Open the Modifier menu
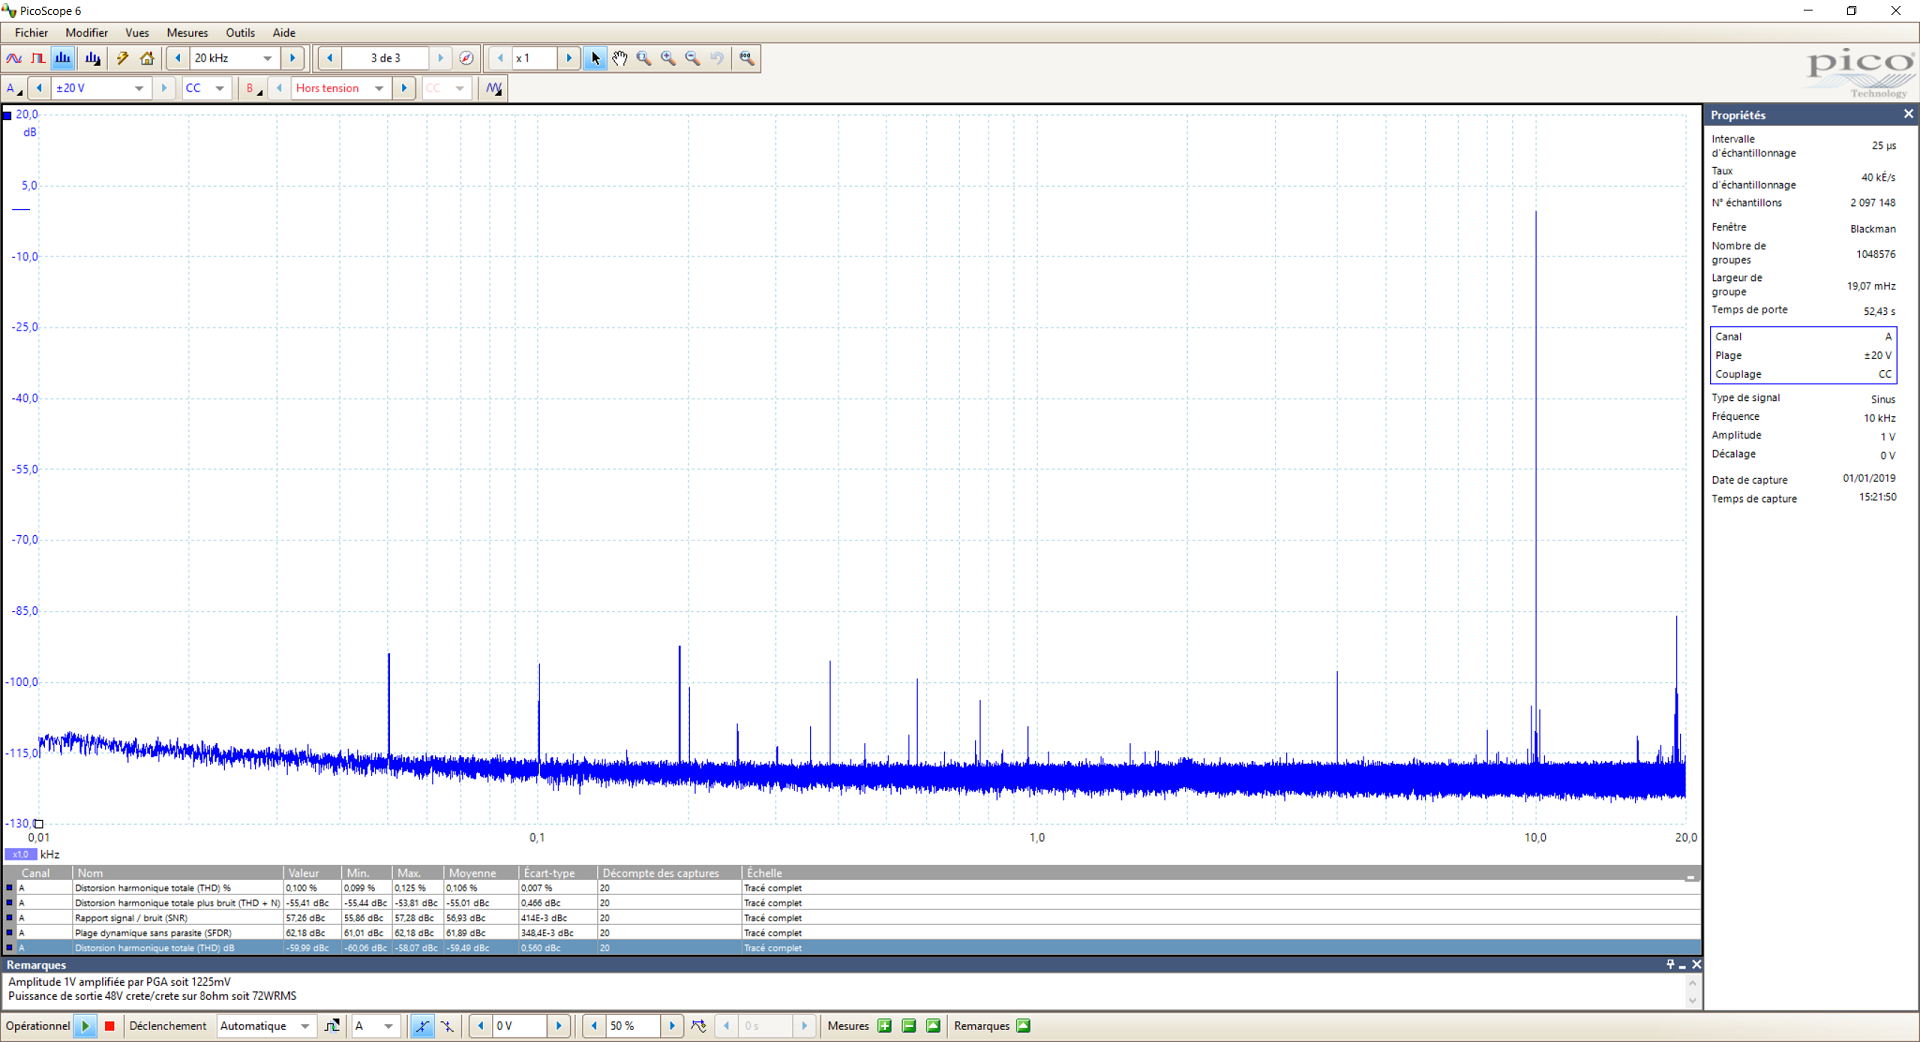Screen dimensions: 1920x1042 pyautogui.click(x=87, y=33)
